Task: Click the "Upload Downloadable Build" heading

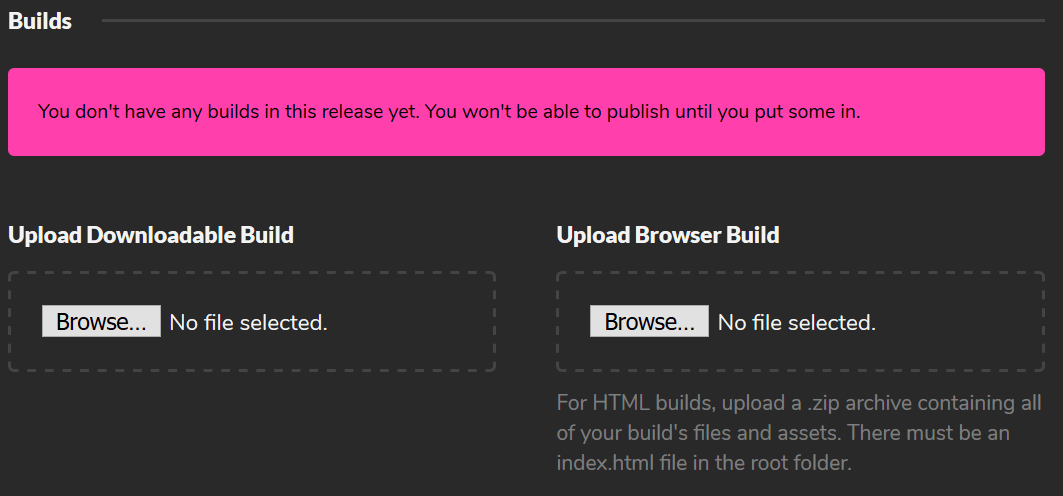Action: (x=151, y=236)
